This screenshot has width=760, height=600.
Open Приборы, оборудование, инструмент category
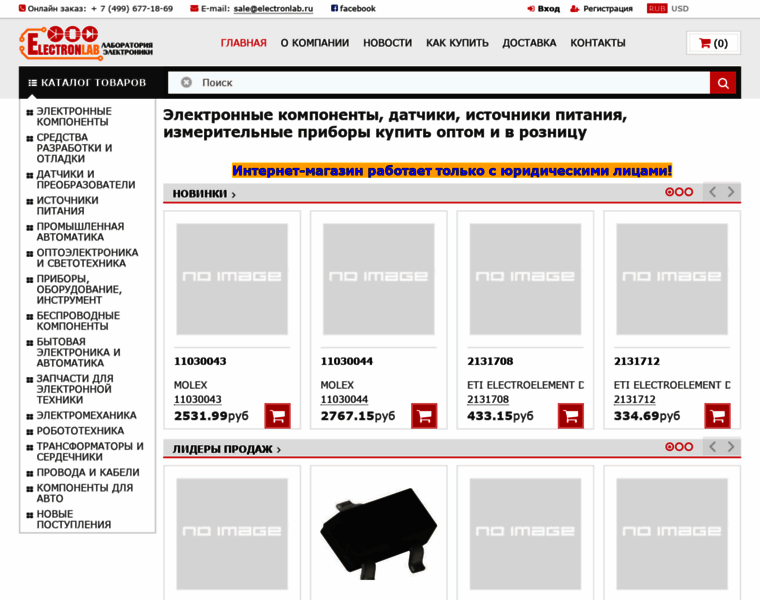(x=79, y=289)
